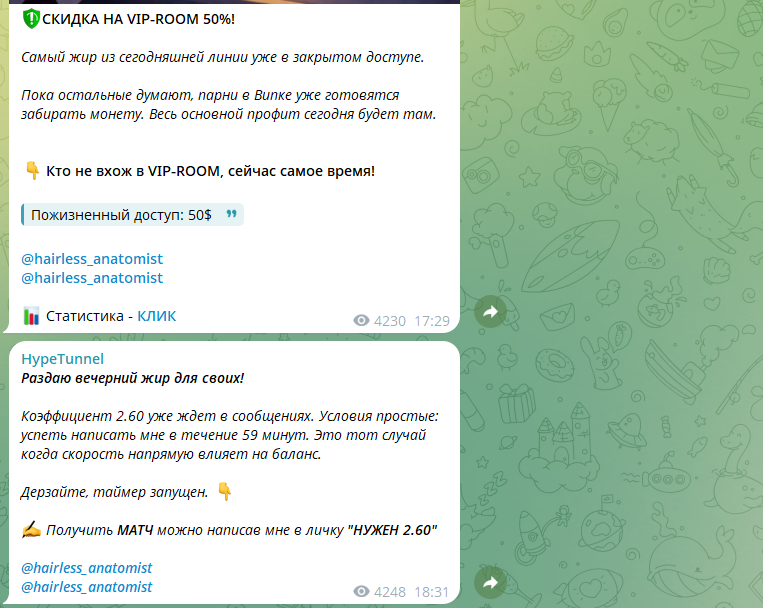Click the pointing hand after таймер запущен
This screenshot has height=608, width=763.
coord(224,491)
